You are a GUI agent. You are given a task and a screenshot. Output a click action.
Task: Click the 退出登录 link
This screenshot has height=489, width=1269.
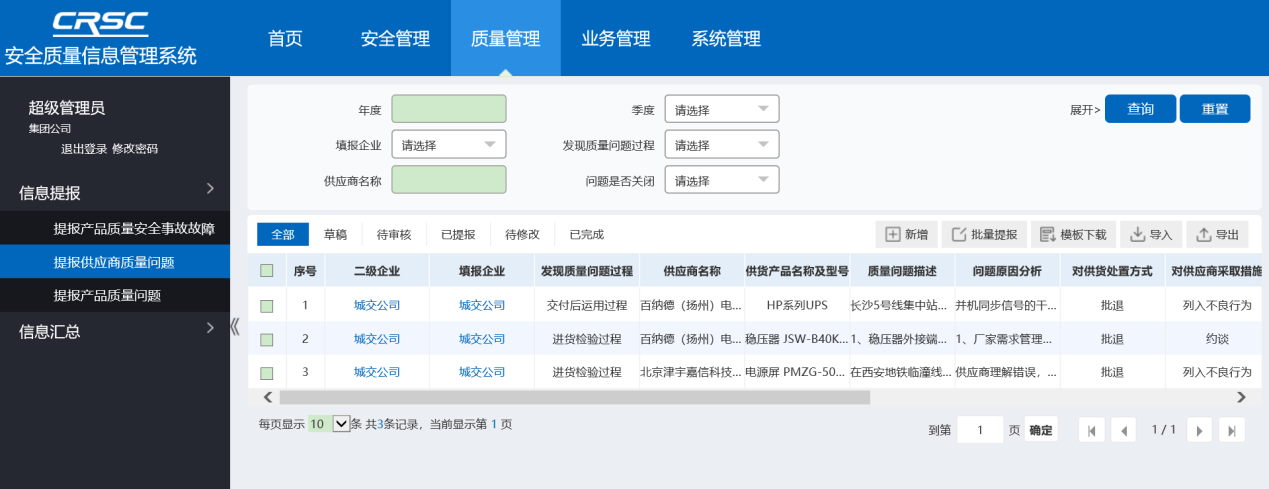84,149
